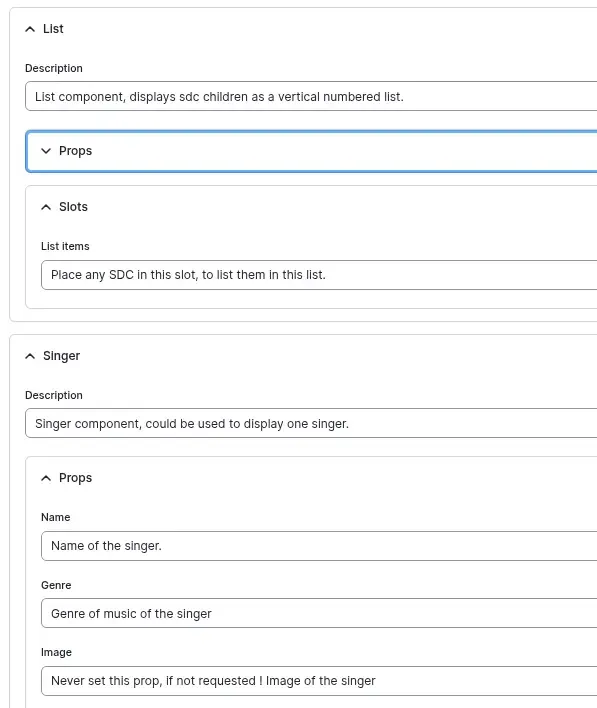This screenshot has height=708, width=597.
Task: Collapse the Slots panel chevron arrow
Action: [x=46, y=207]
